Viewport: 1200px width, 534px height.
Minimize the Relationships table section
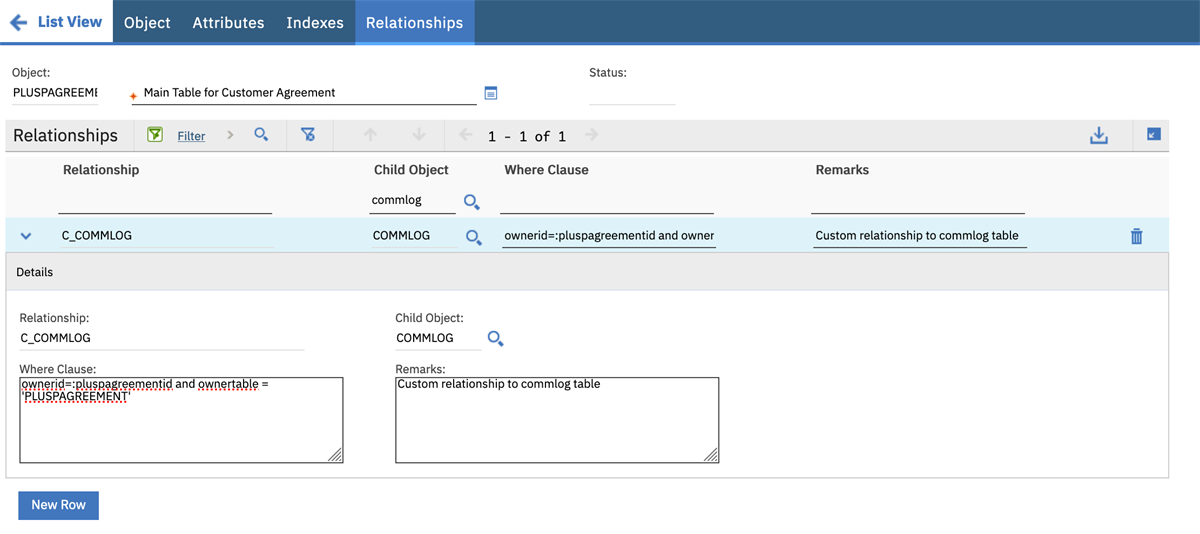[1153, 135]
